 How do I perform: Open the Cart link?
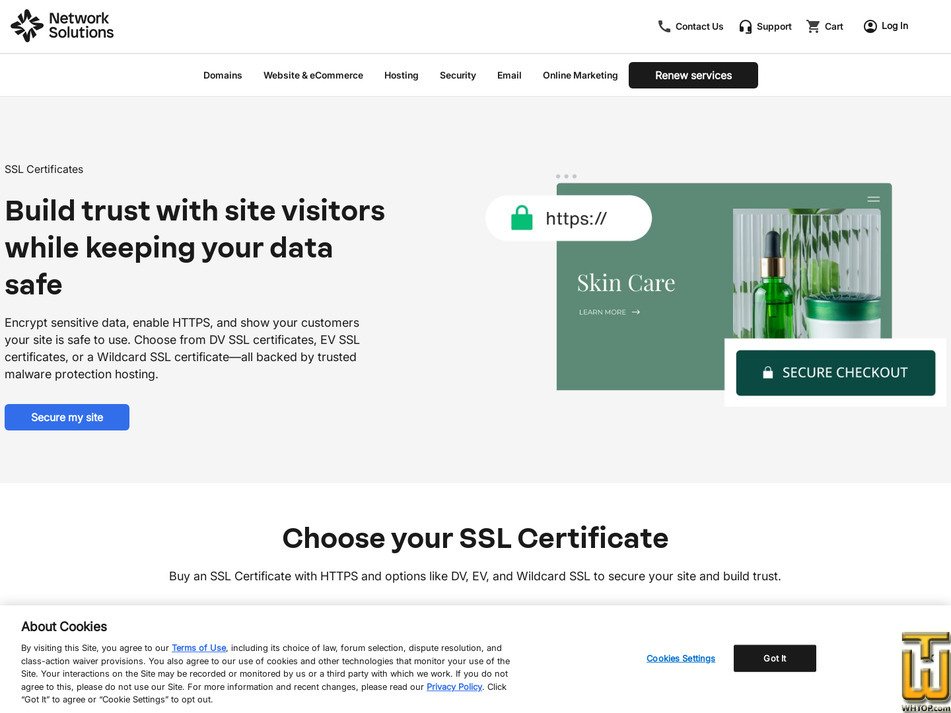point(834,27)
